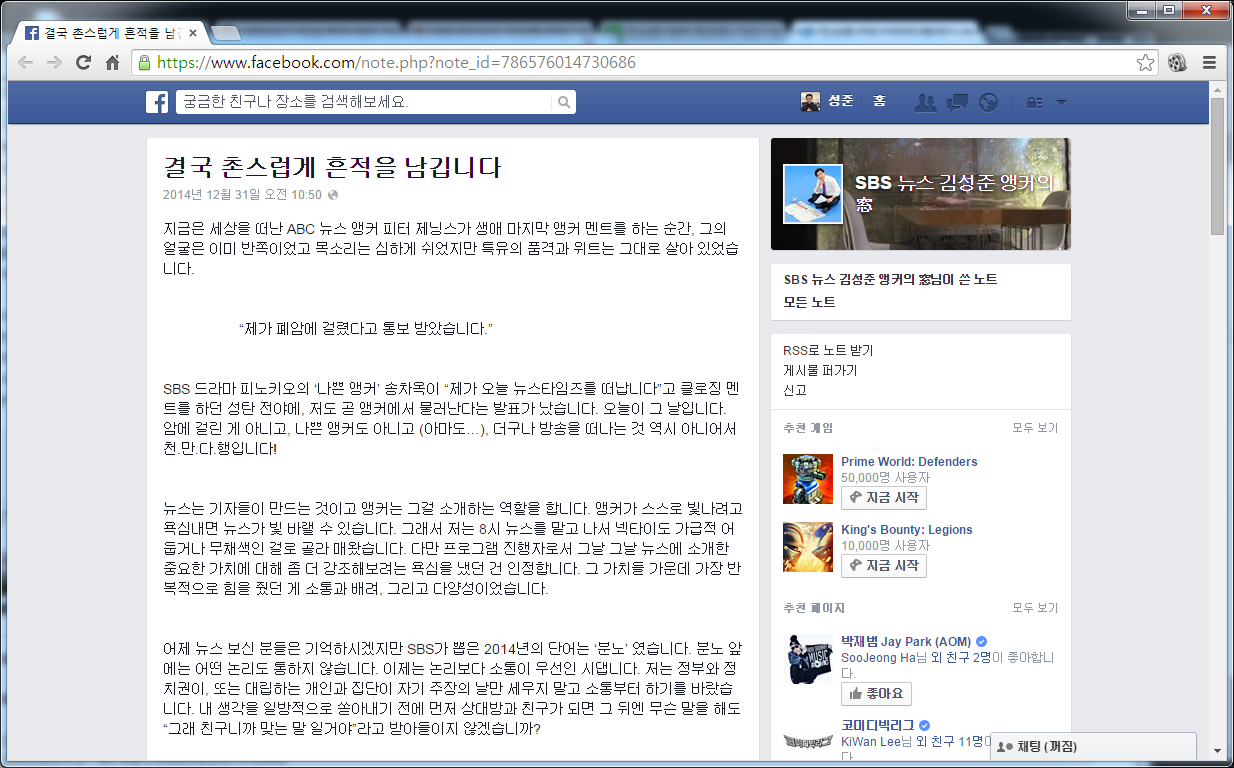This screenshot has width=1234, height=768.
Task: Open 박재범 Jay Park (AOM) link
Action: tap(906, 641)
